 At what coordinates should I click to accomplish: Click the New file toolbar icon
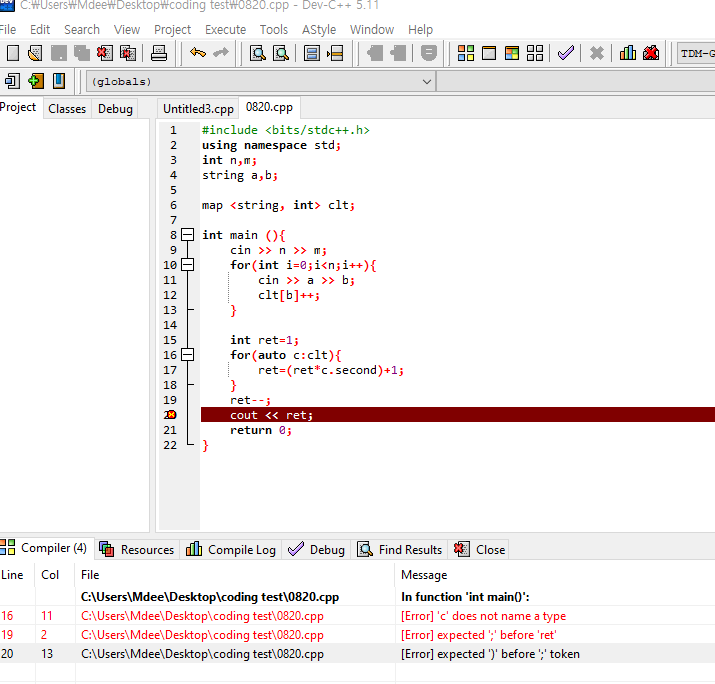pyautogui.click(x=13, y=53)
